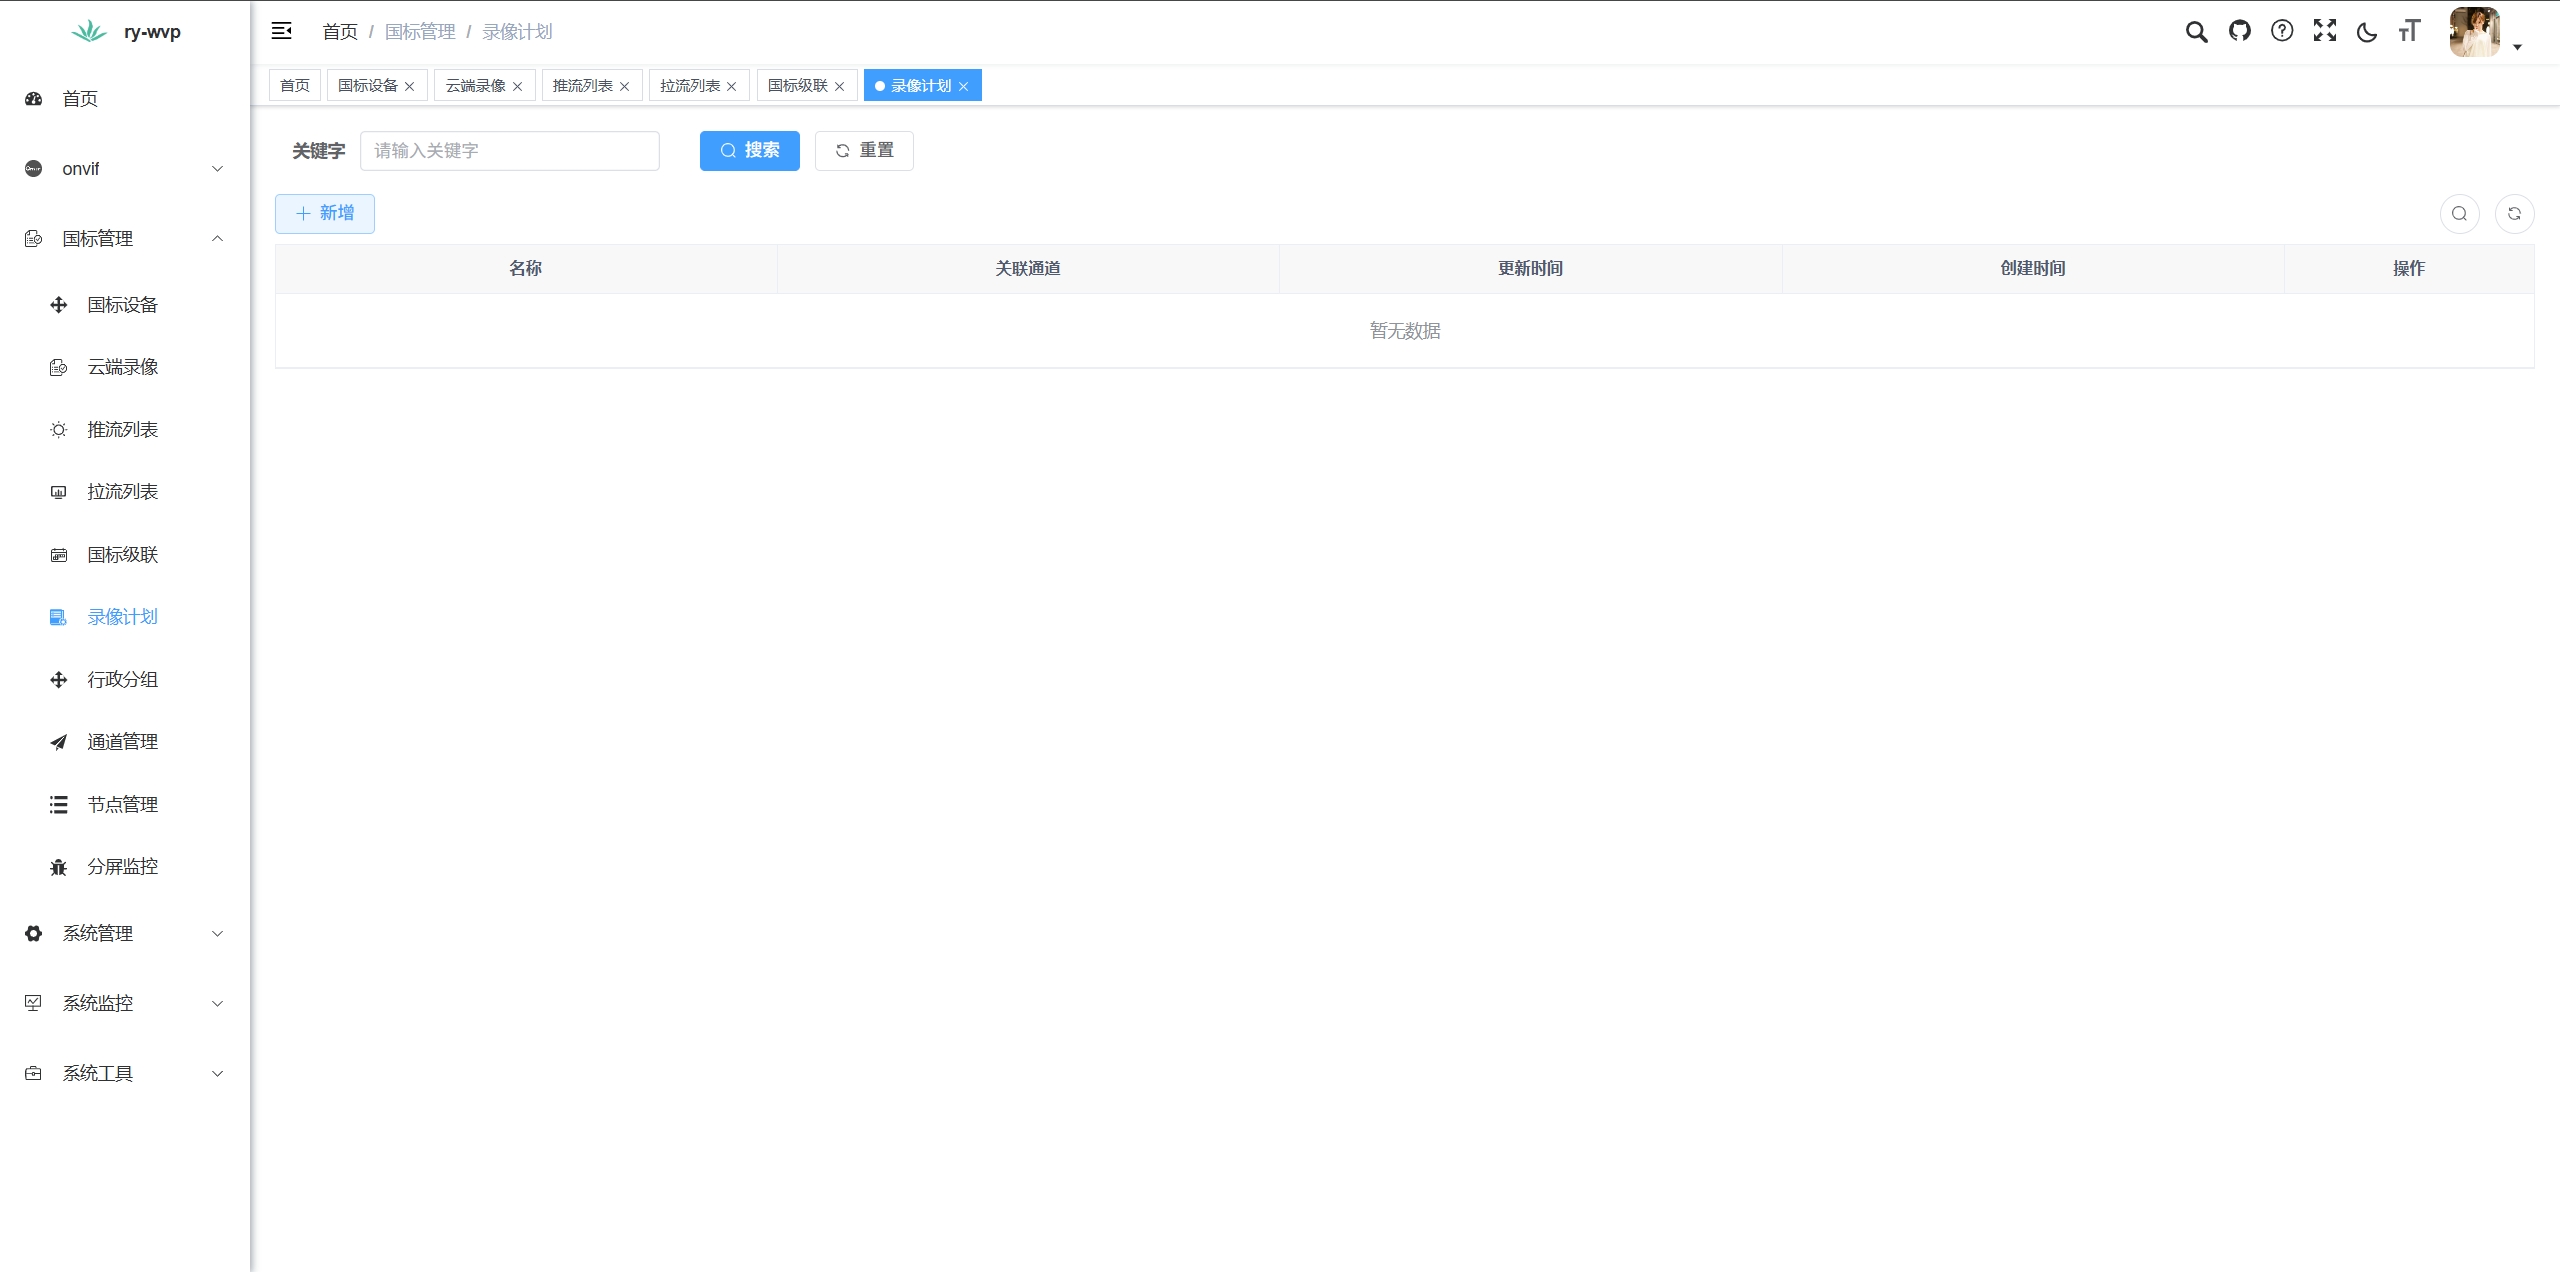This screenshot has height=1272, width=2560.
Task: Click the 新增 add button
Action: point(325,214)
